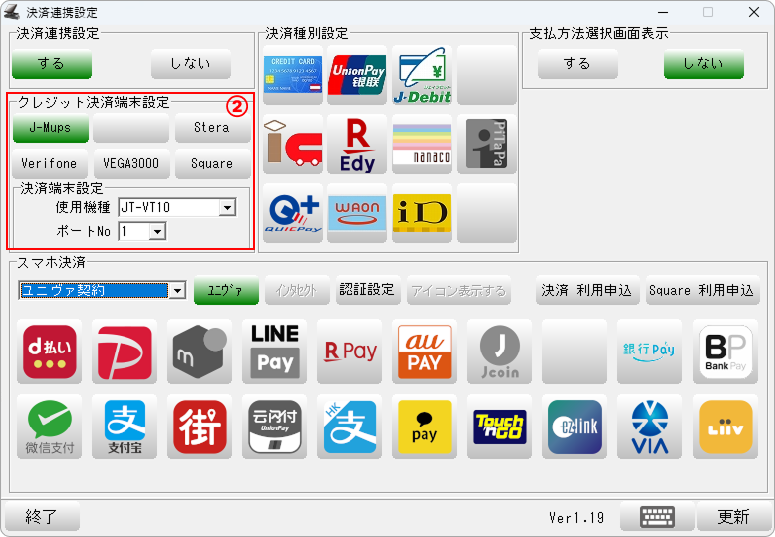This screenshot has height=537, width=775.
Task: Click the Rakuten Edy payment icon
Action: [357, 144]
